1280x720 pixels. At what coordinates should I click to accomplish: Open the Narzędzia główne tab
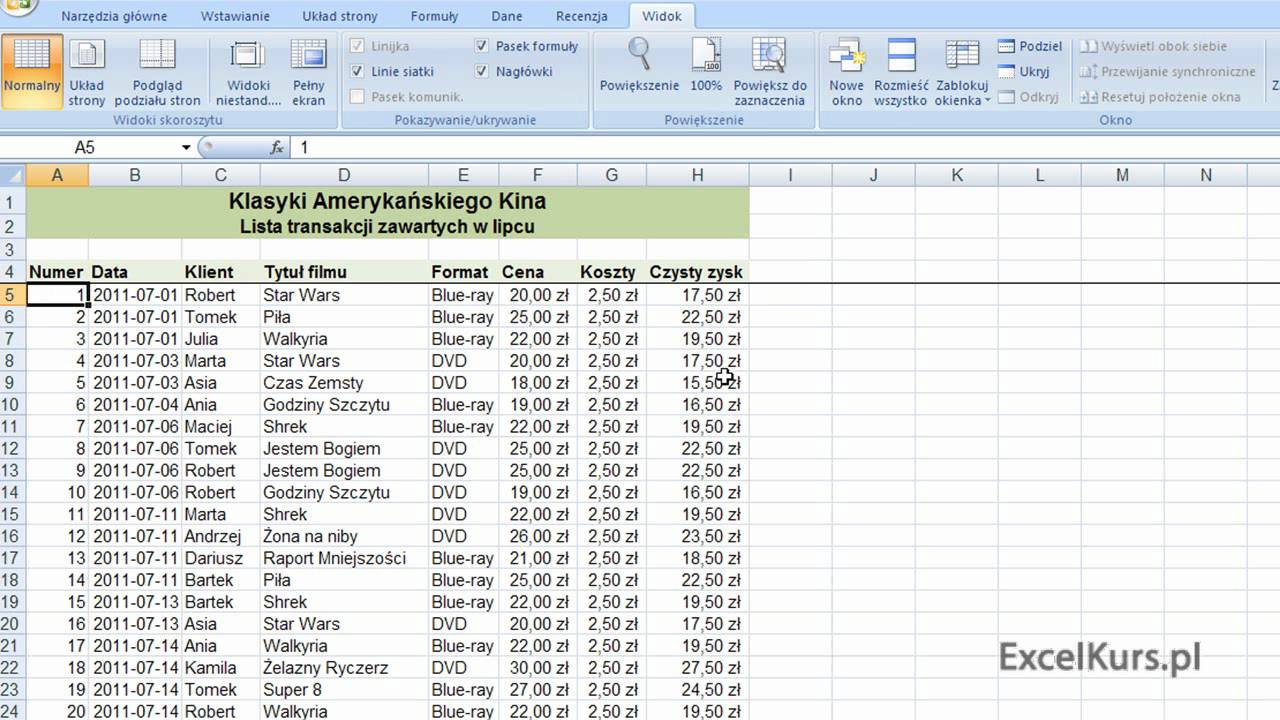pos(114,16)
